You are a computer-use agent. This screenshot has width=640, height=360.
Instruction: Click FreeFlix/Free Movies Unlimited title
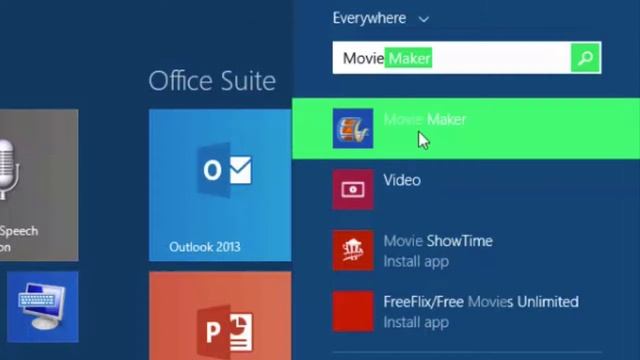click(x=481, y=302)
